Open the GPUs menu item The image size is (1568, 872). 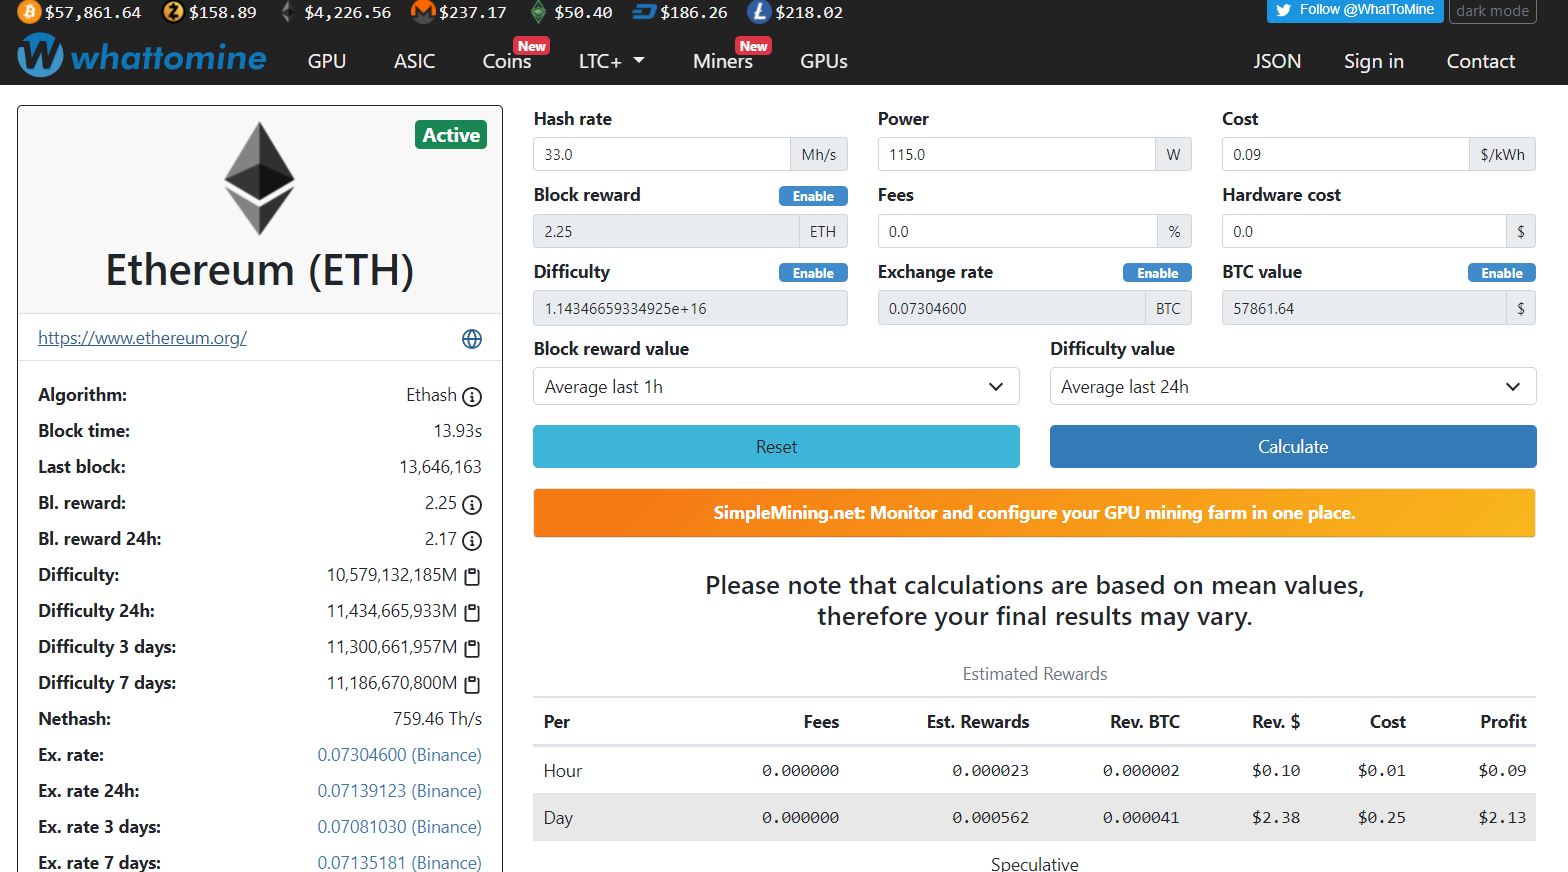824,61
